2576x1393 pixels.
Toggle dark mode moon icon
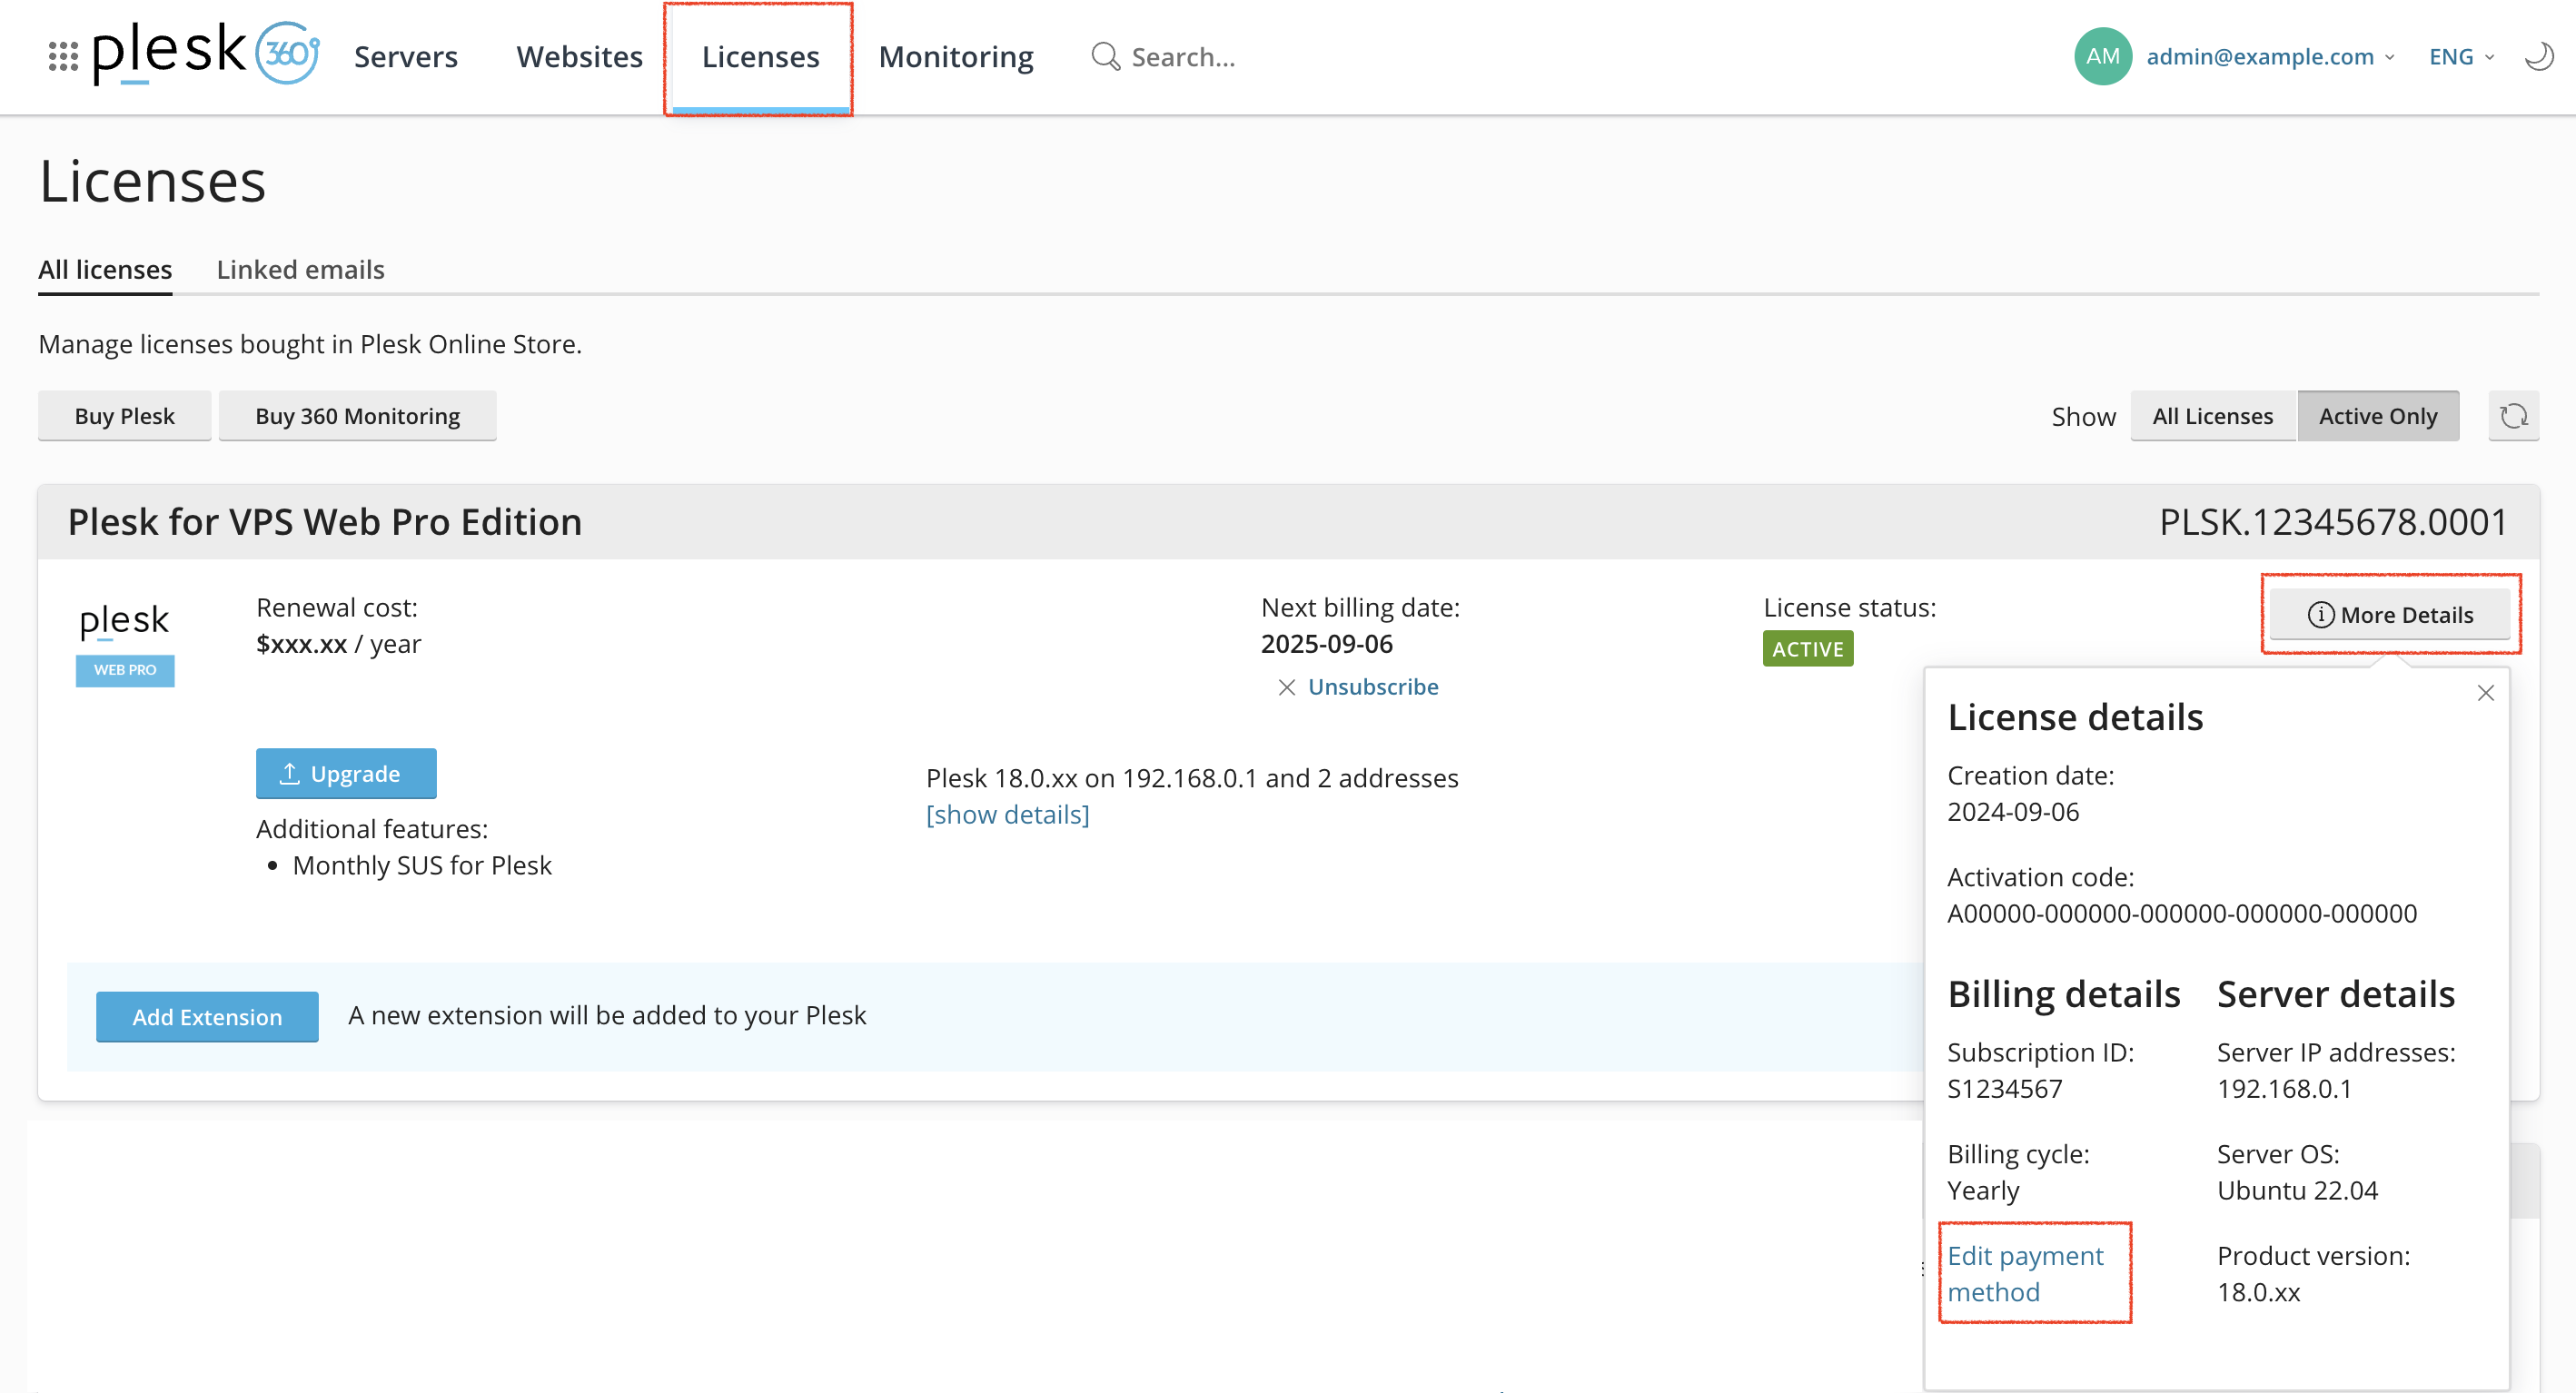[x=2538, y=57]
